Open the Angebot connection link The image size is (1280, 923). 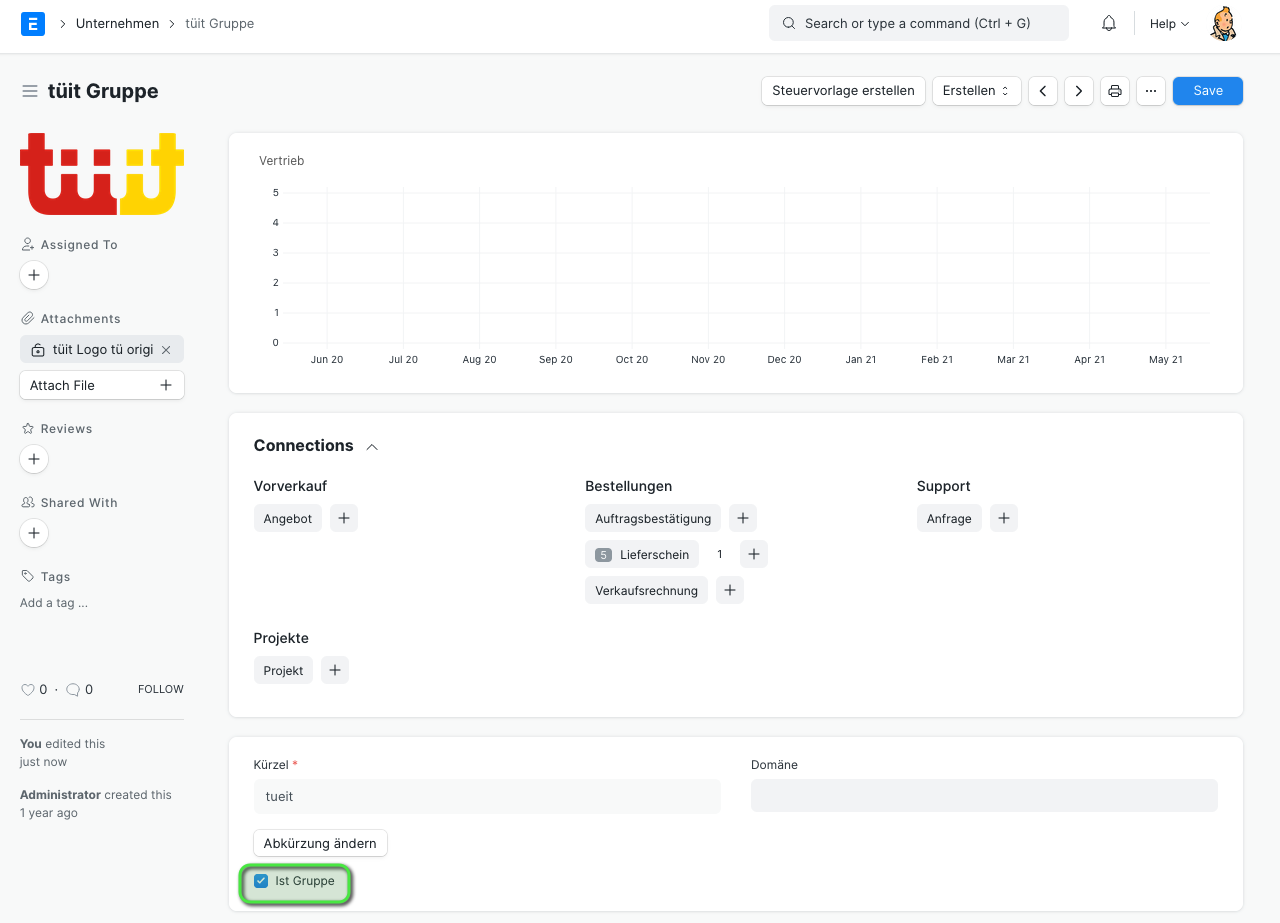[288, 518]
